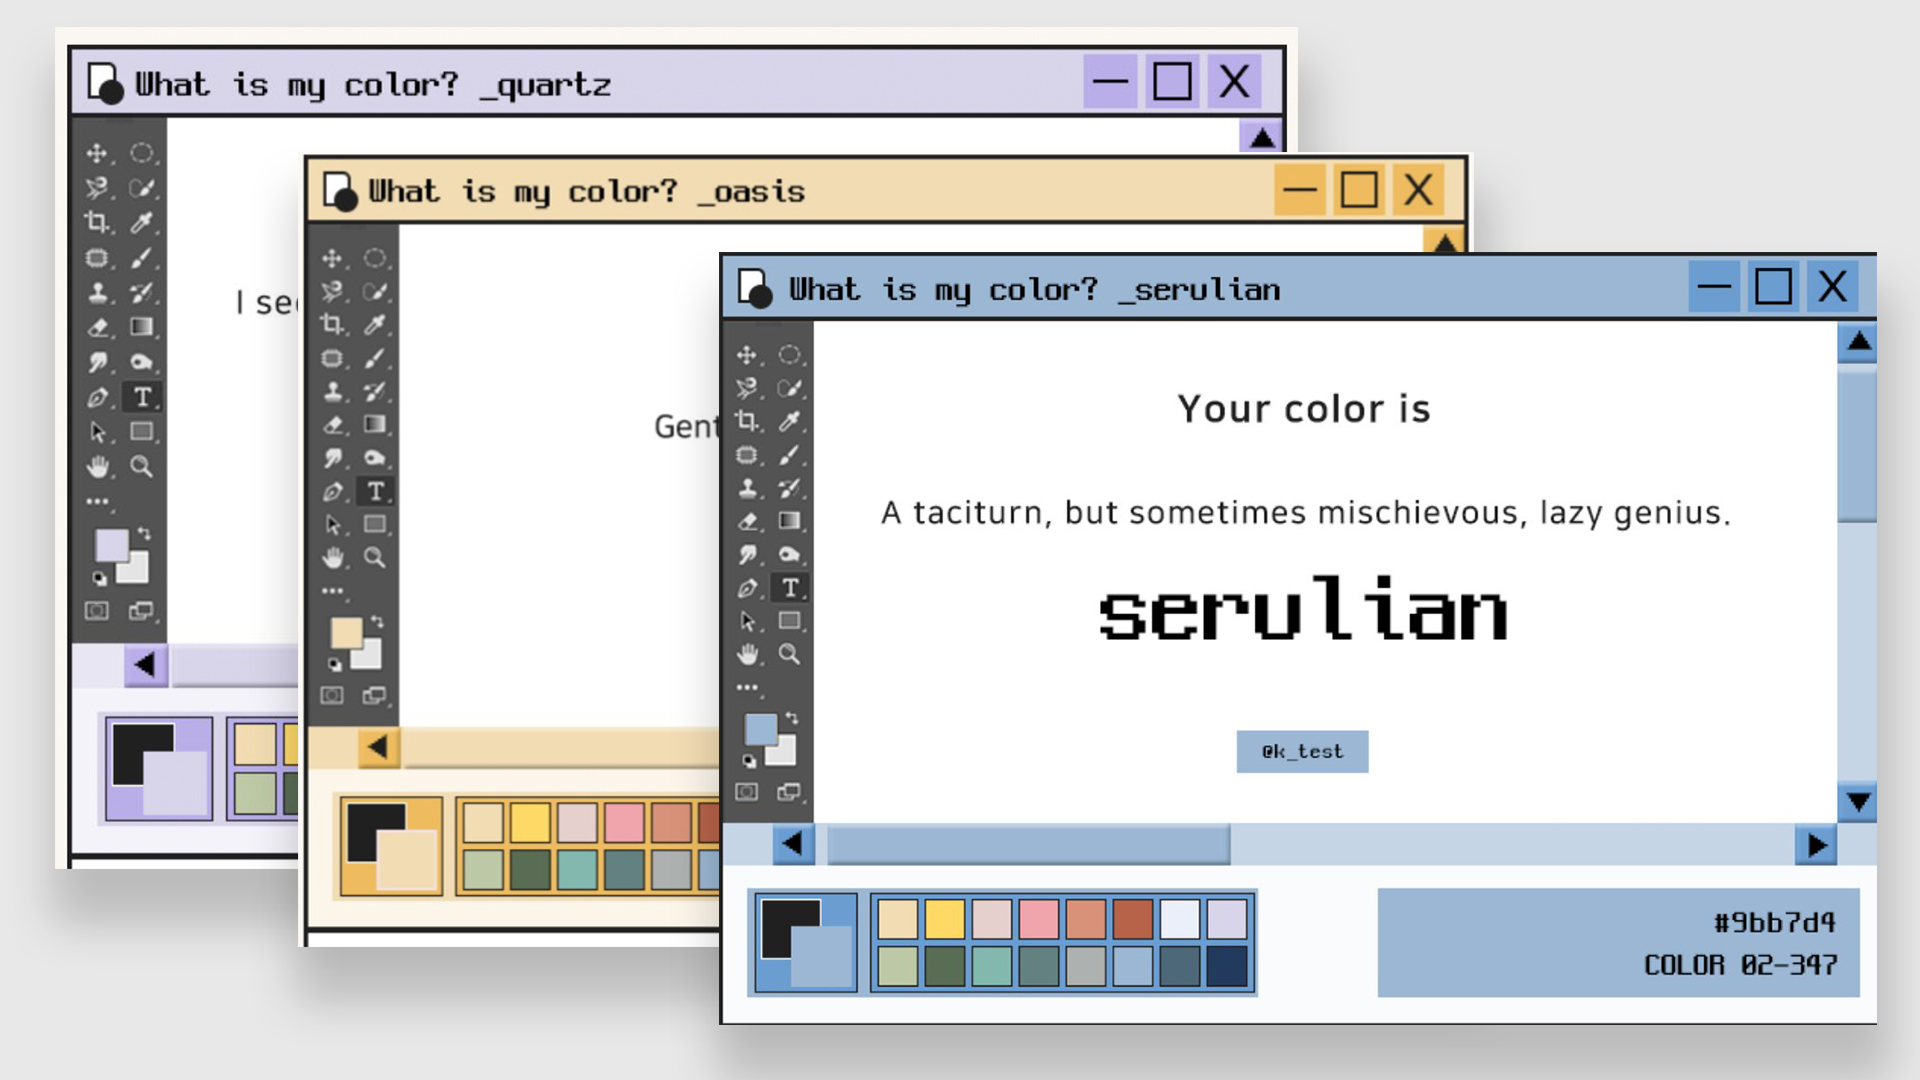1920x1080 pixels.
Task: Toggle Quick Mask mode in the quartz toolbar
Action: 97,610
